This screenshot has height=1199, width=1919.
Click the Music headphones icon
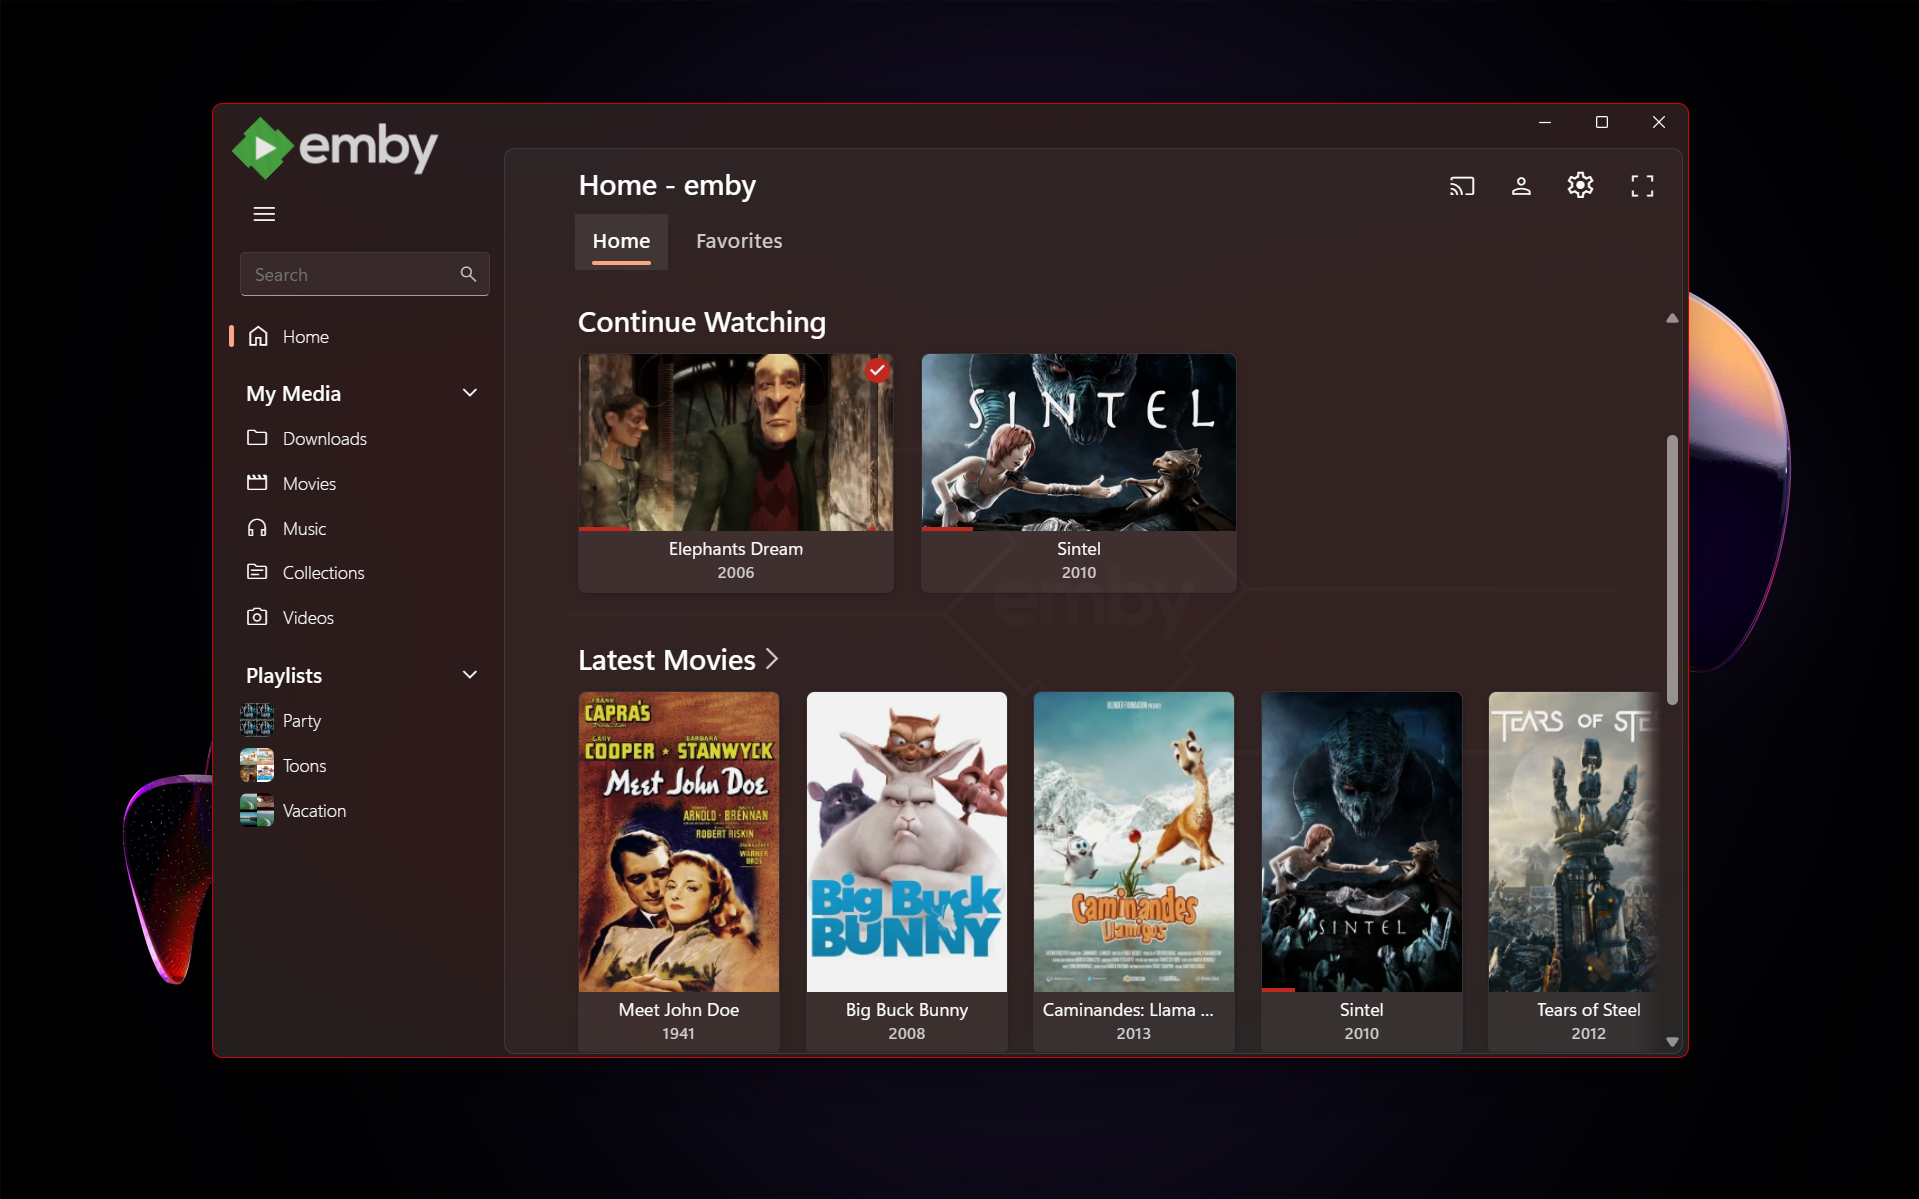pyautogui.click(x=257, y=528)
